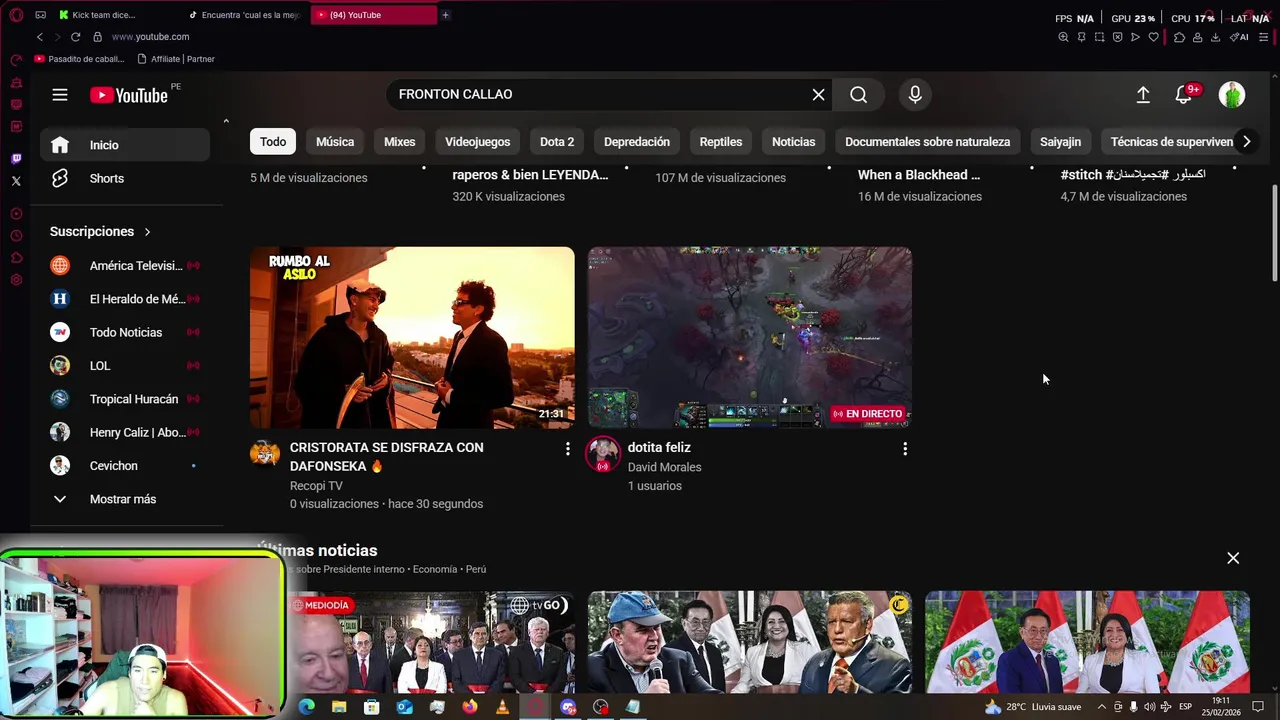The width and height of the screenshot is (1280, 720).
Task: Open Shorts in the sidebar
Action: (125, 178)
